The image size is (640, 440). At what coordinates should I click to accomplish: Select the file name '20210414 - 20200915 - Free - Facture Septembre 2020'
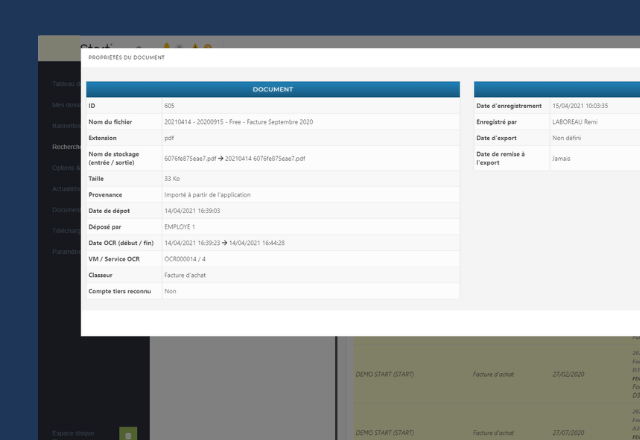pyautogui.click(x=239, y=122)
